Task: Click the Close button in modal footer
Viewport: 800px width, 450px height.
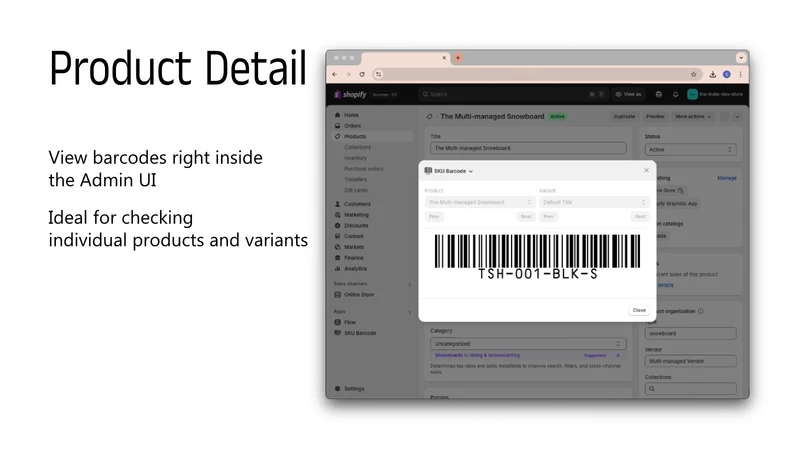Action: click(x=639, y=310)
